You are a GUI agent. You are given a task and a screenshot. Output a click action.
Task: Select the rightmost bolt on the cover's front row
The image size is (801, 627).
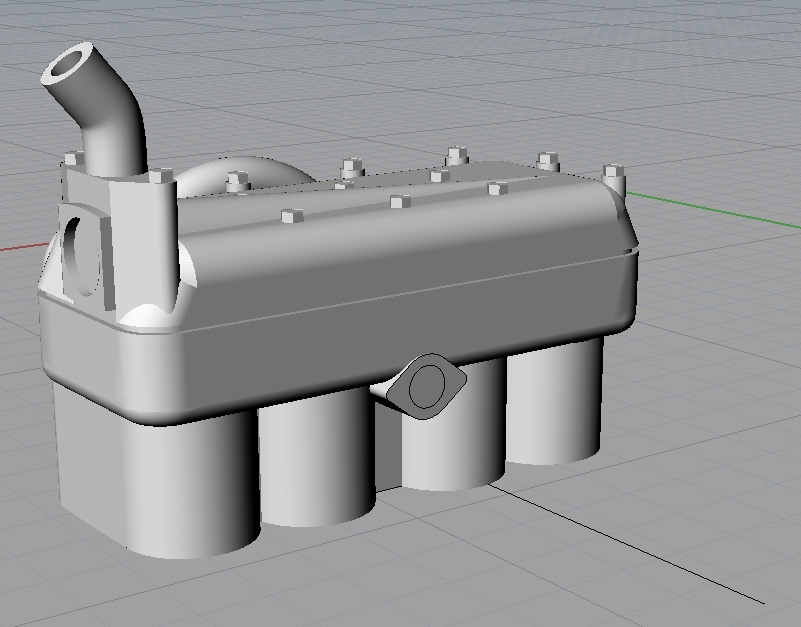point(497,188)
